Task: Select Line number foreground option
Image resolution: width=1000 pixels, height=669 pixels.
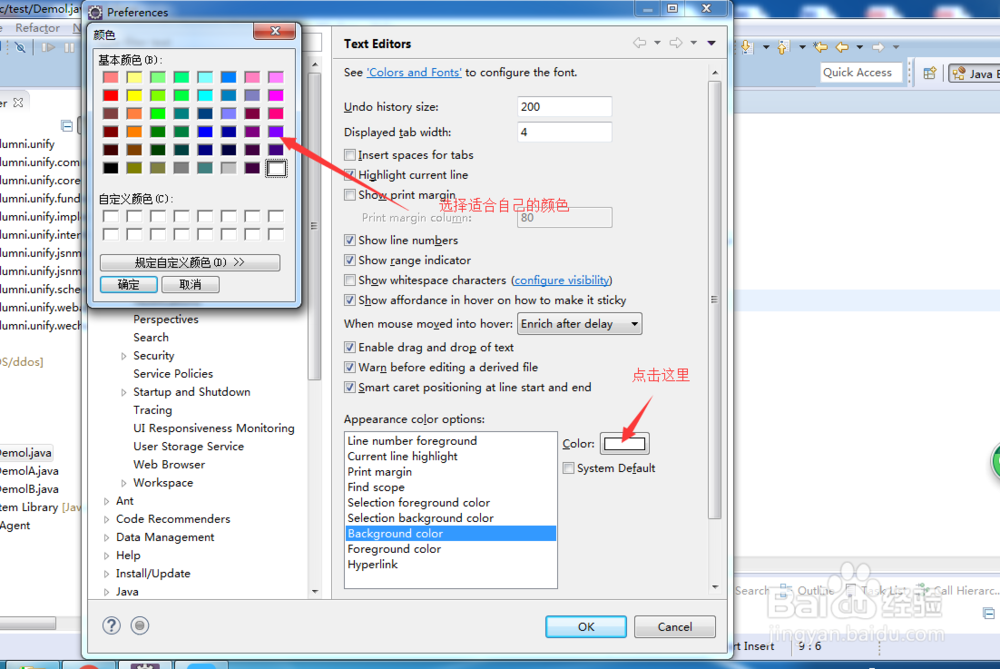Action: (x=450, y=441)
